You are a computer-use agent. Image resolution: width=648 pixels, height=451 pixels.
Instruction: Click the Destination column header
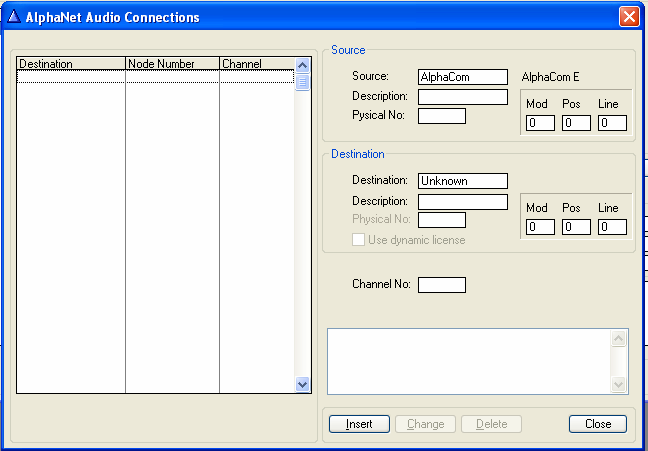click(71, 64)
